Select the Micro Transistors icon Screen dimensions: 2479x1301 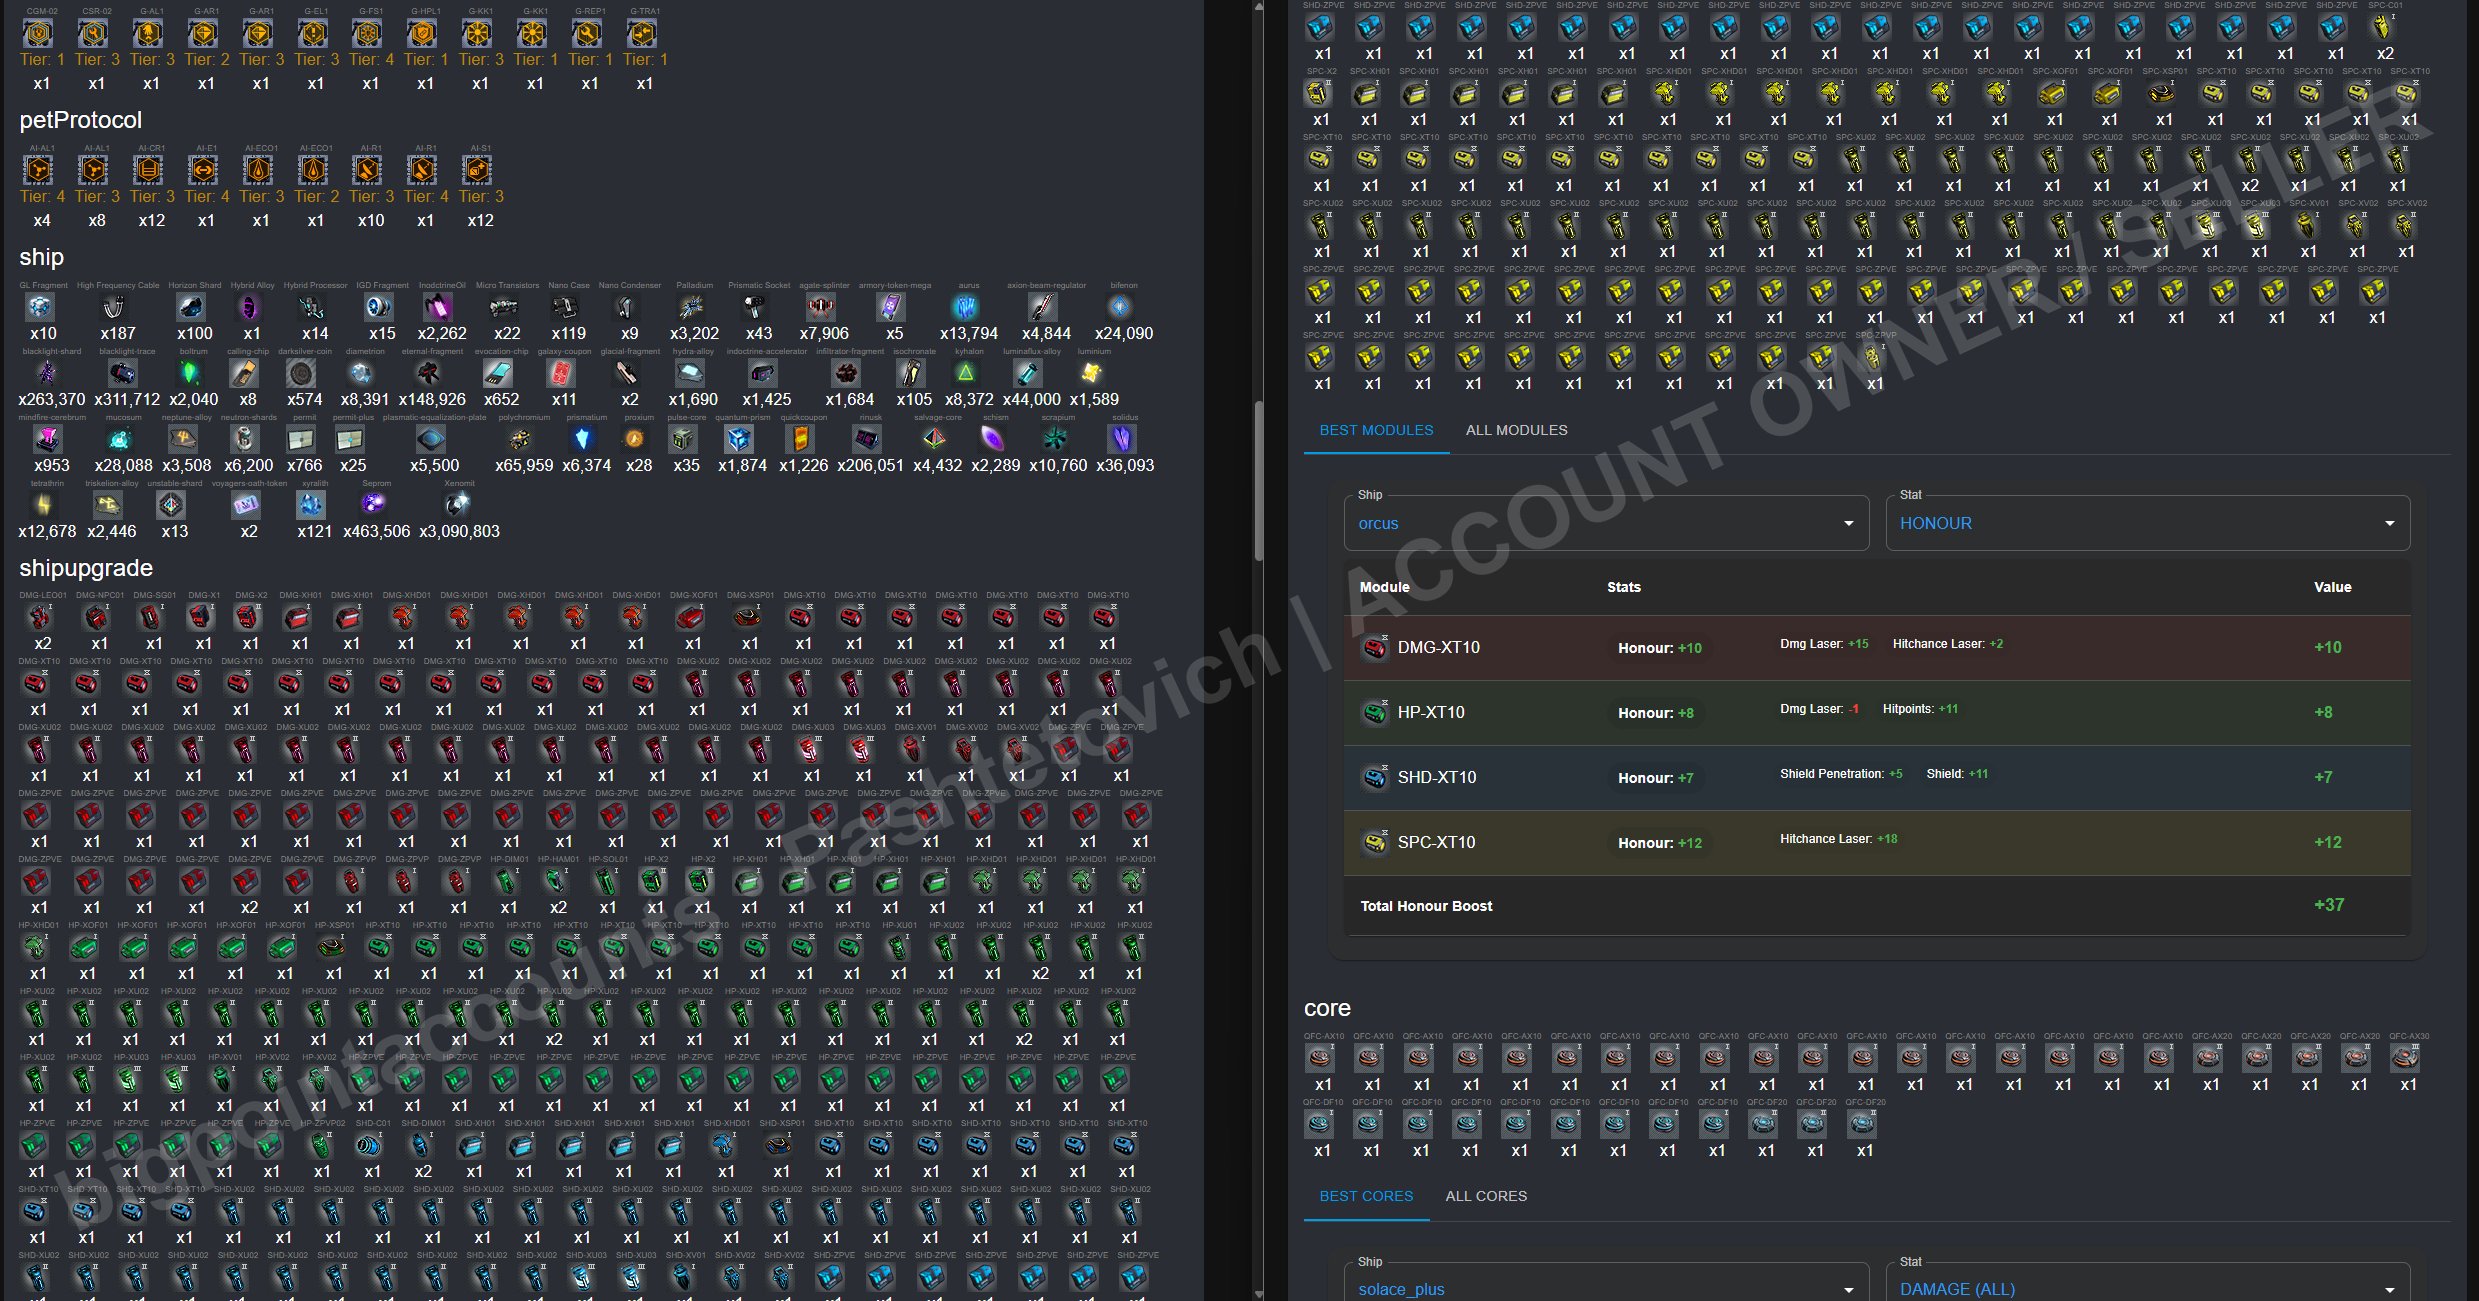(505, 307)
